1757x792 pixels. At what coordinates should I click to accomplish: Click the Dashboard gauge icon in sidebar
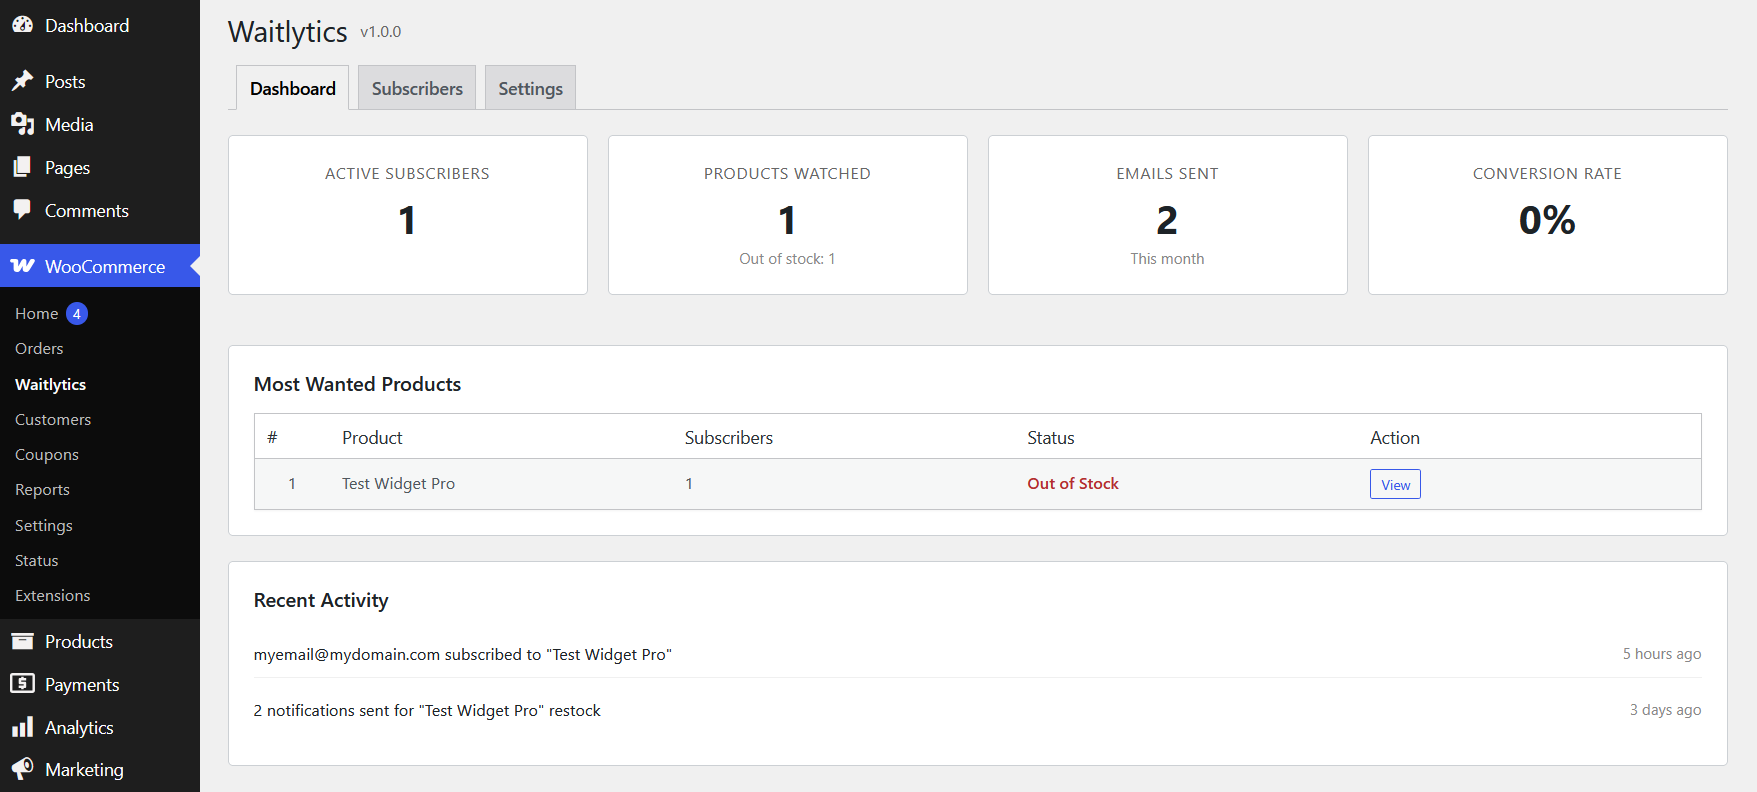pos(22,25)
